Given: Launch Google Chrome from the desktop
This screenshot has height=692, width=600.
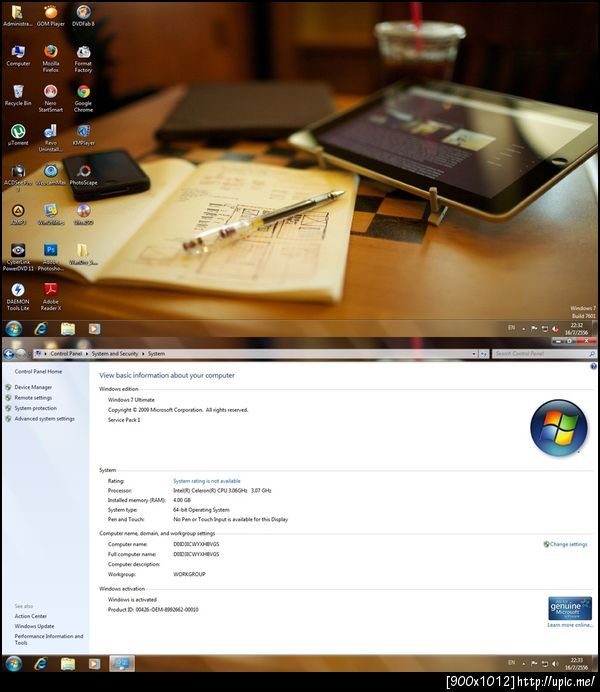Looking at the screenshot, I should pos(83,98).
